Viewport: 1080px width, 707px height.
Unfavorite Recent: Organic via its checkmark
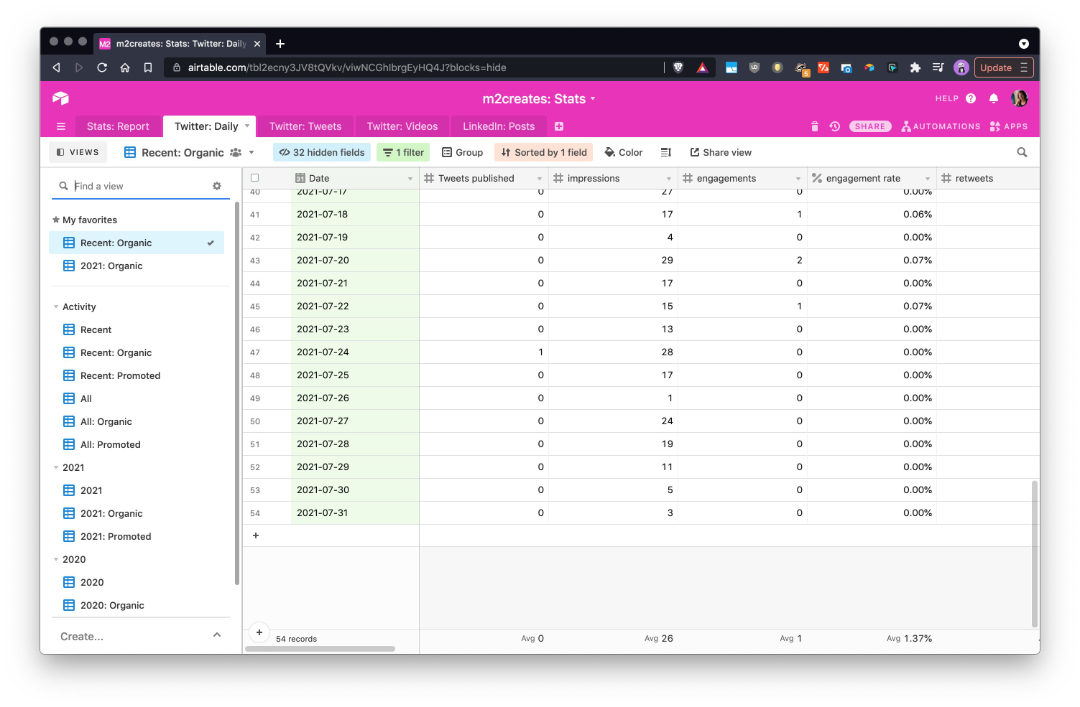click(210, 242)
